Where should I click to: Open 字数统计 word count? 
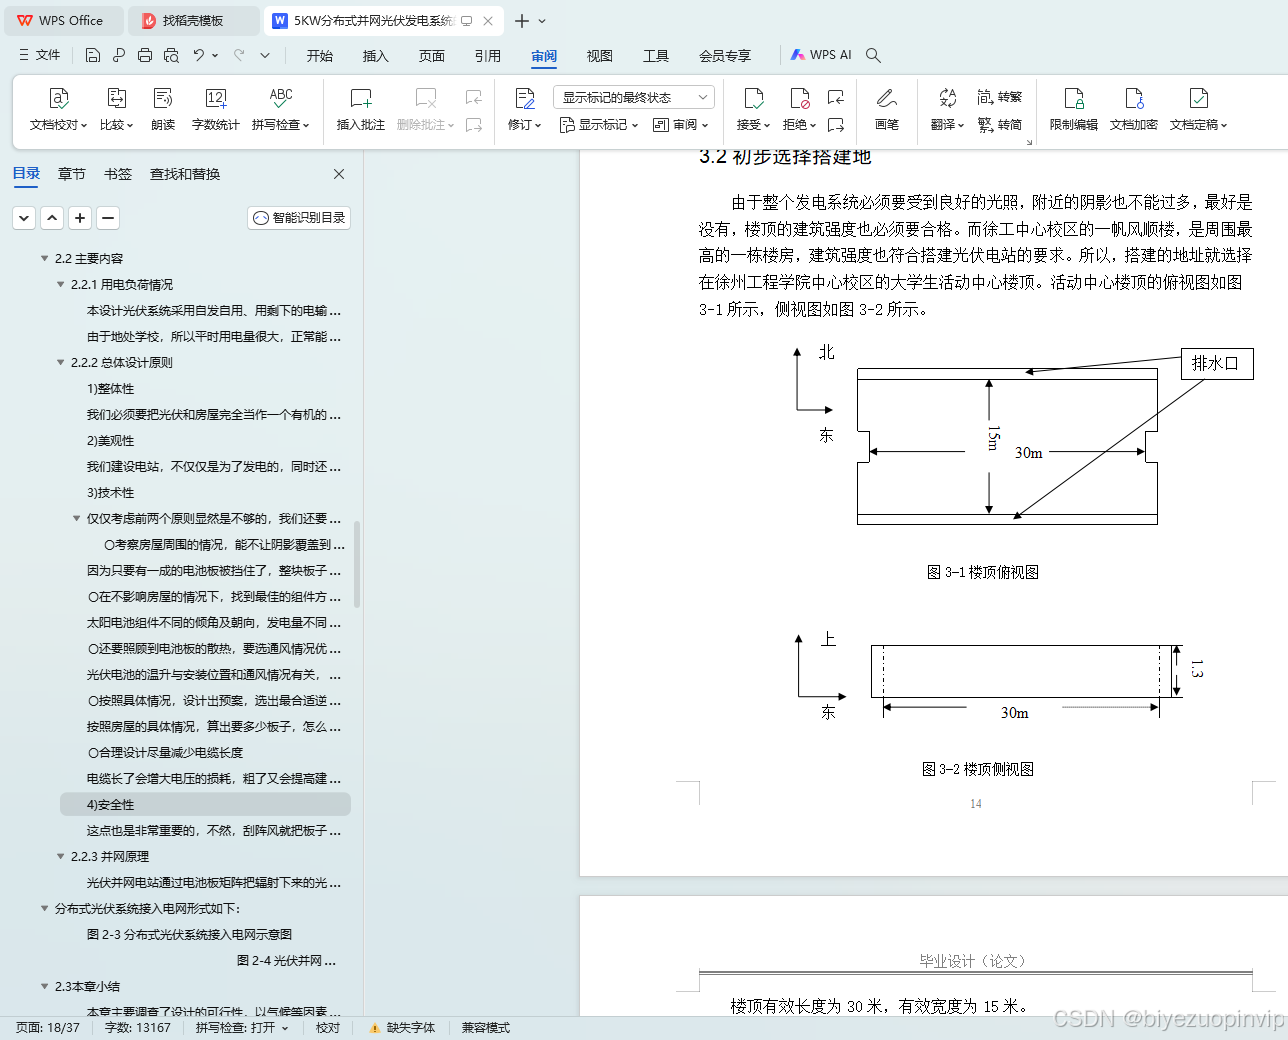[215, 110]
